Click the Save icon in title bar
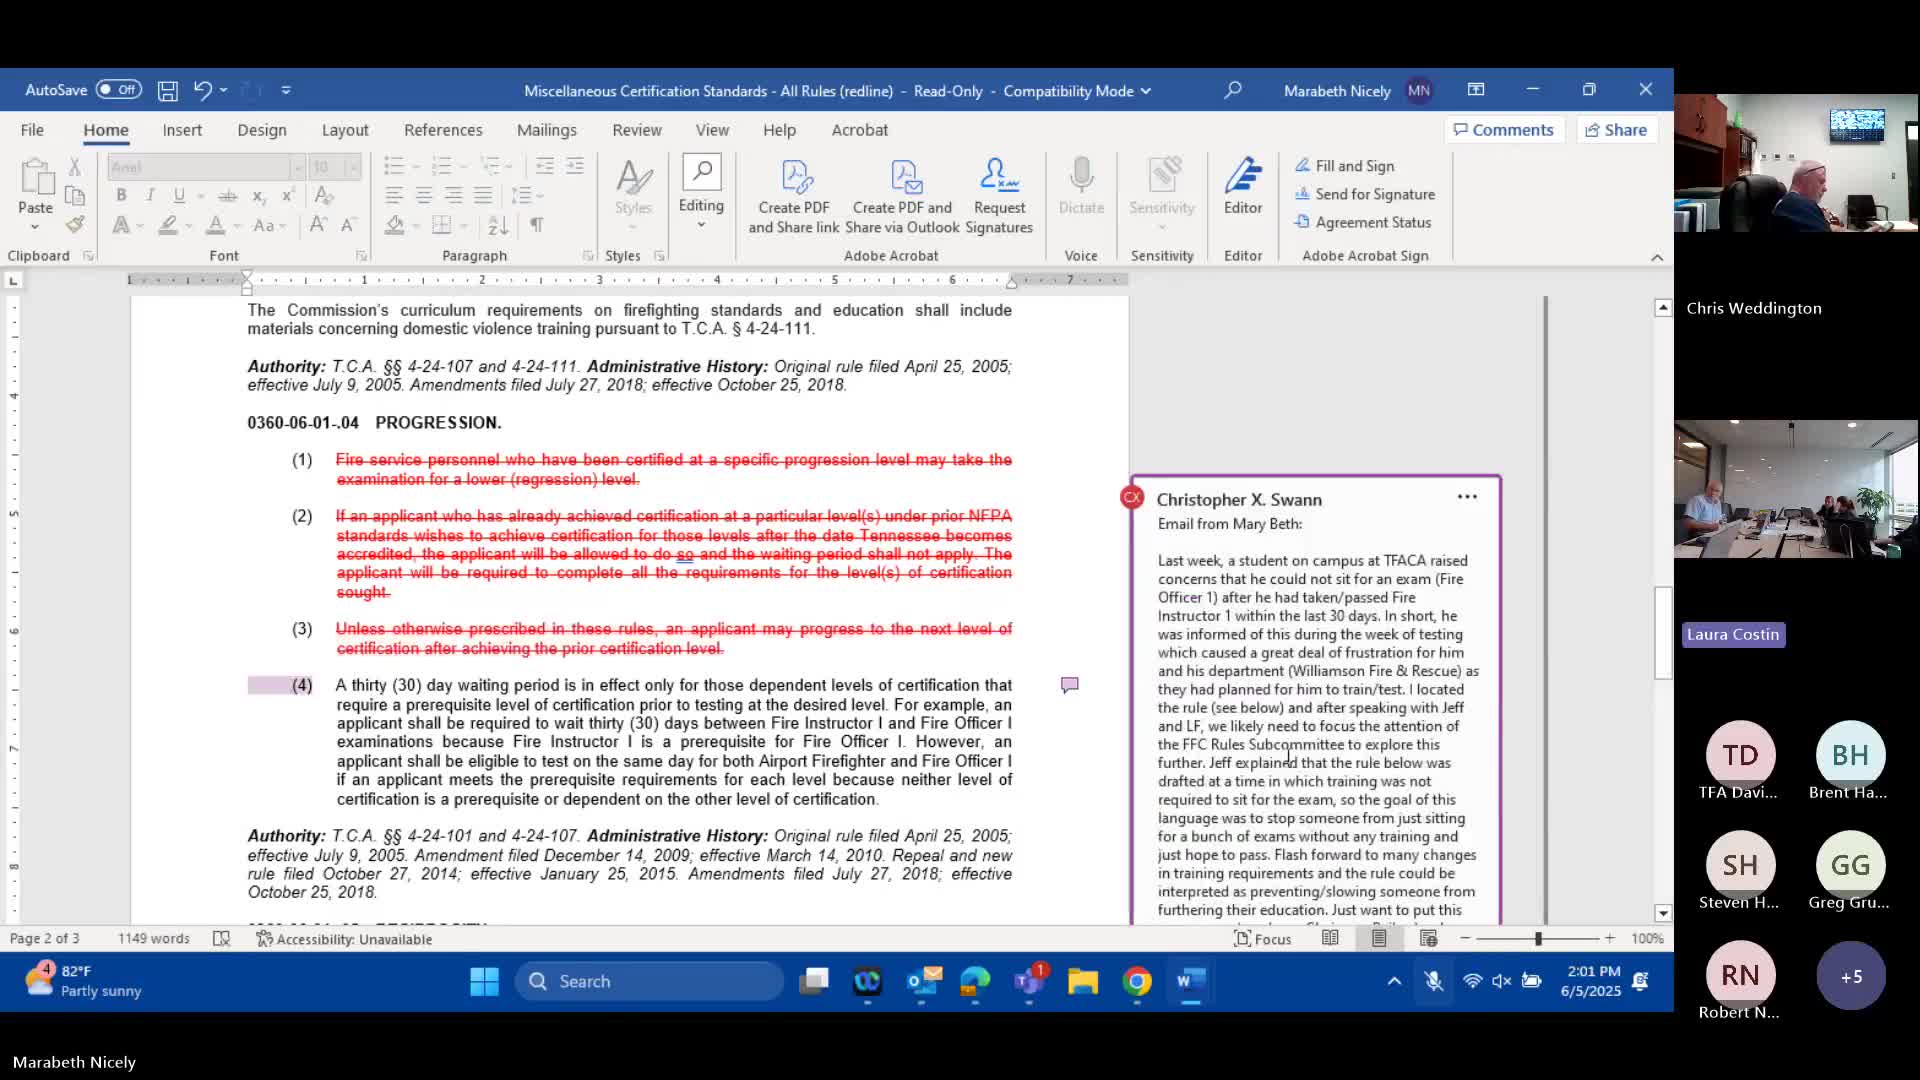 pyautogui.click(x=168, y=91)
